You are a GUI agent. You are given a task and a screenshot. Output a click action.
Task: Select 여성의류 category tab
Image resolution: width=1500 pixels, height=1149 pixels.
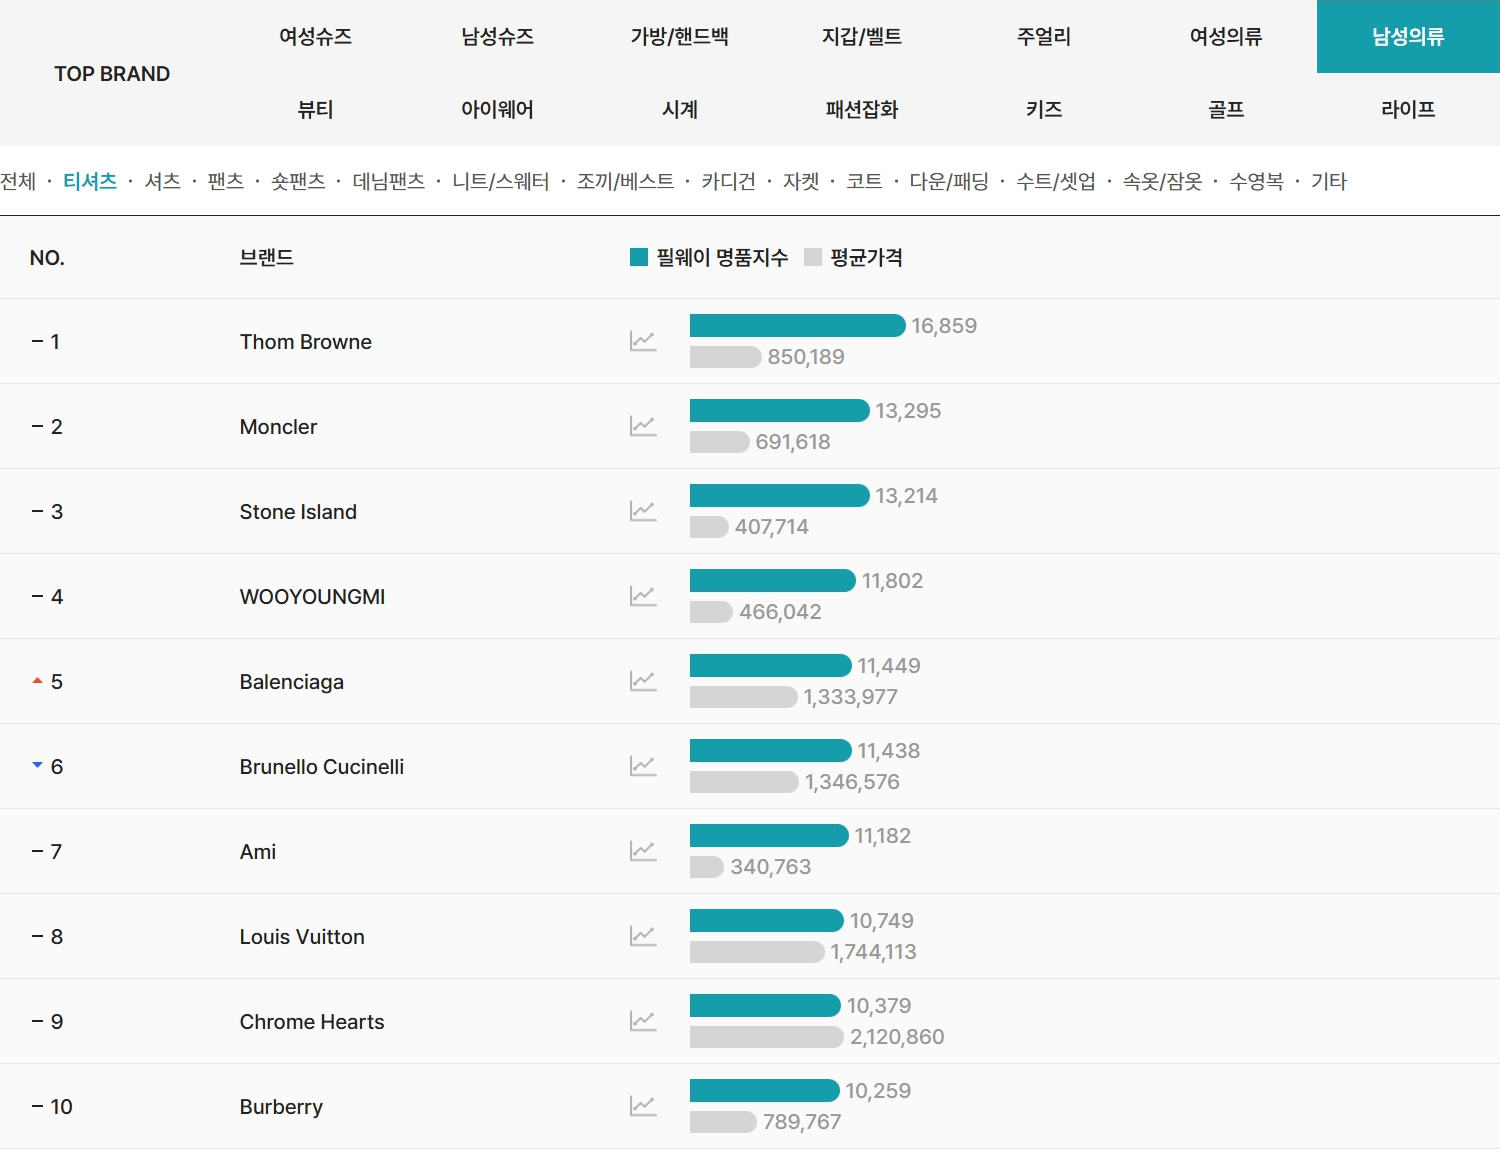pyautogui.click(x=1225, y=37)
